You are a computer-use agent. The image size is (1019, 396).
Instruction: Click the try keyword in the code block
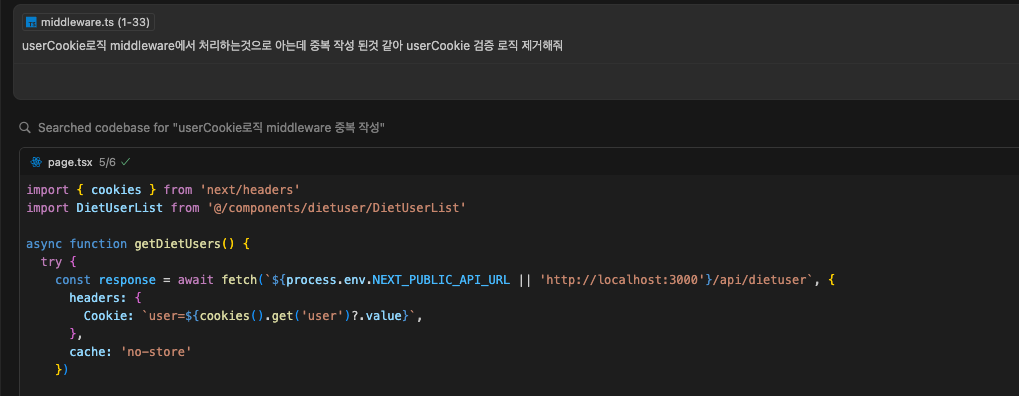(51, 262)
